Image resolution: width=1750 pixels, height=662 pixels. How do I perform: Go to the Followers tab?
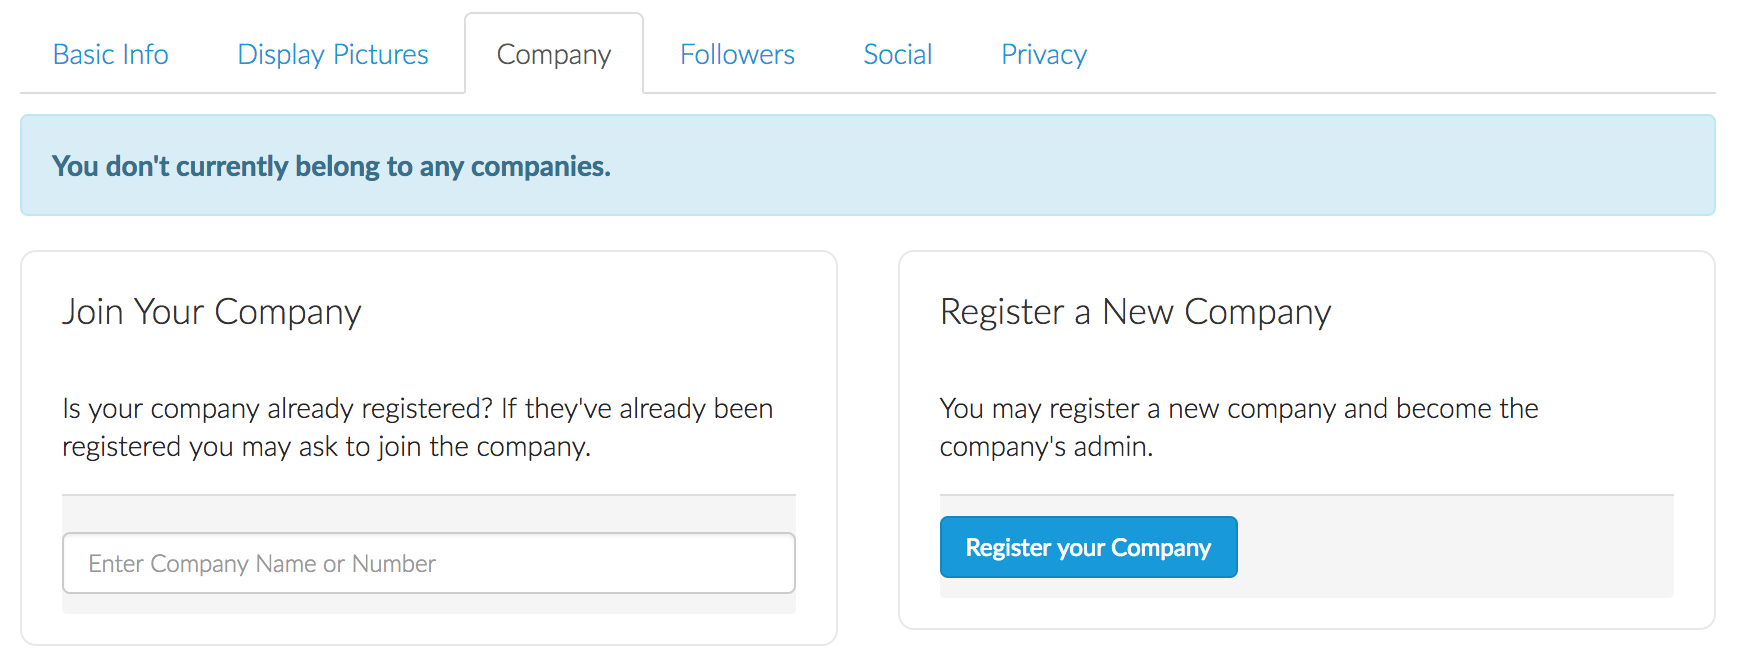tap(737, 54)
